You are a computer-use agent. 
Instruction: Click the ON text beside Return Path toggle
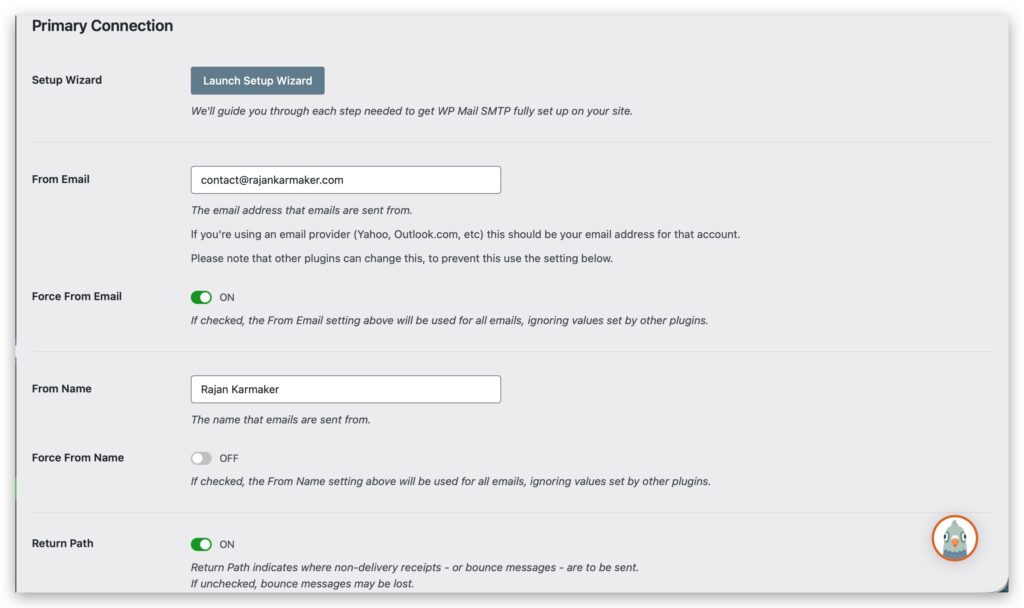click(x=227, y=544)
